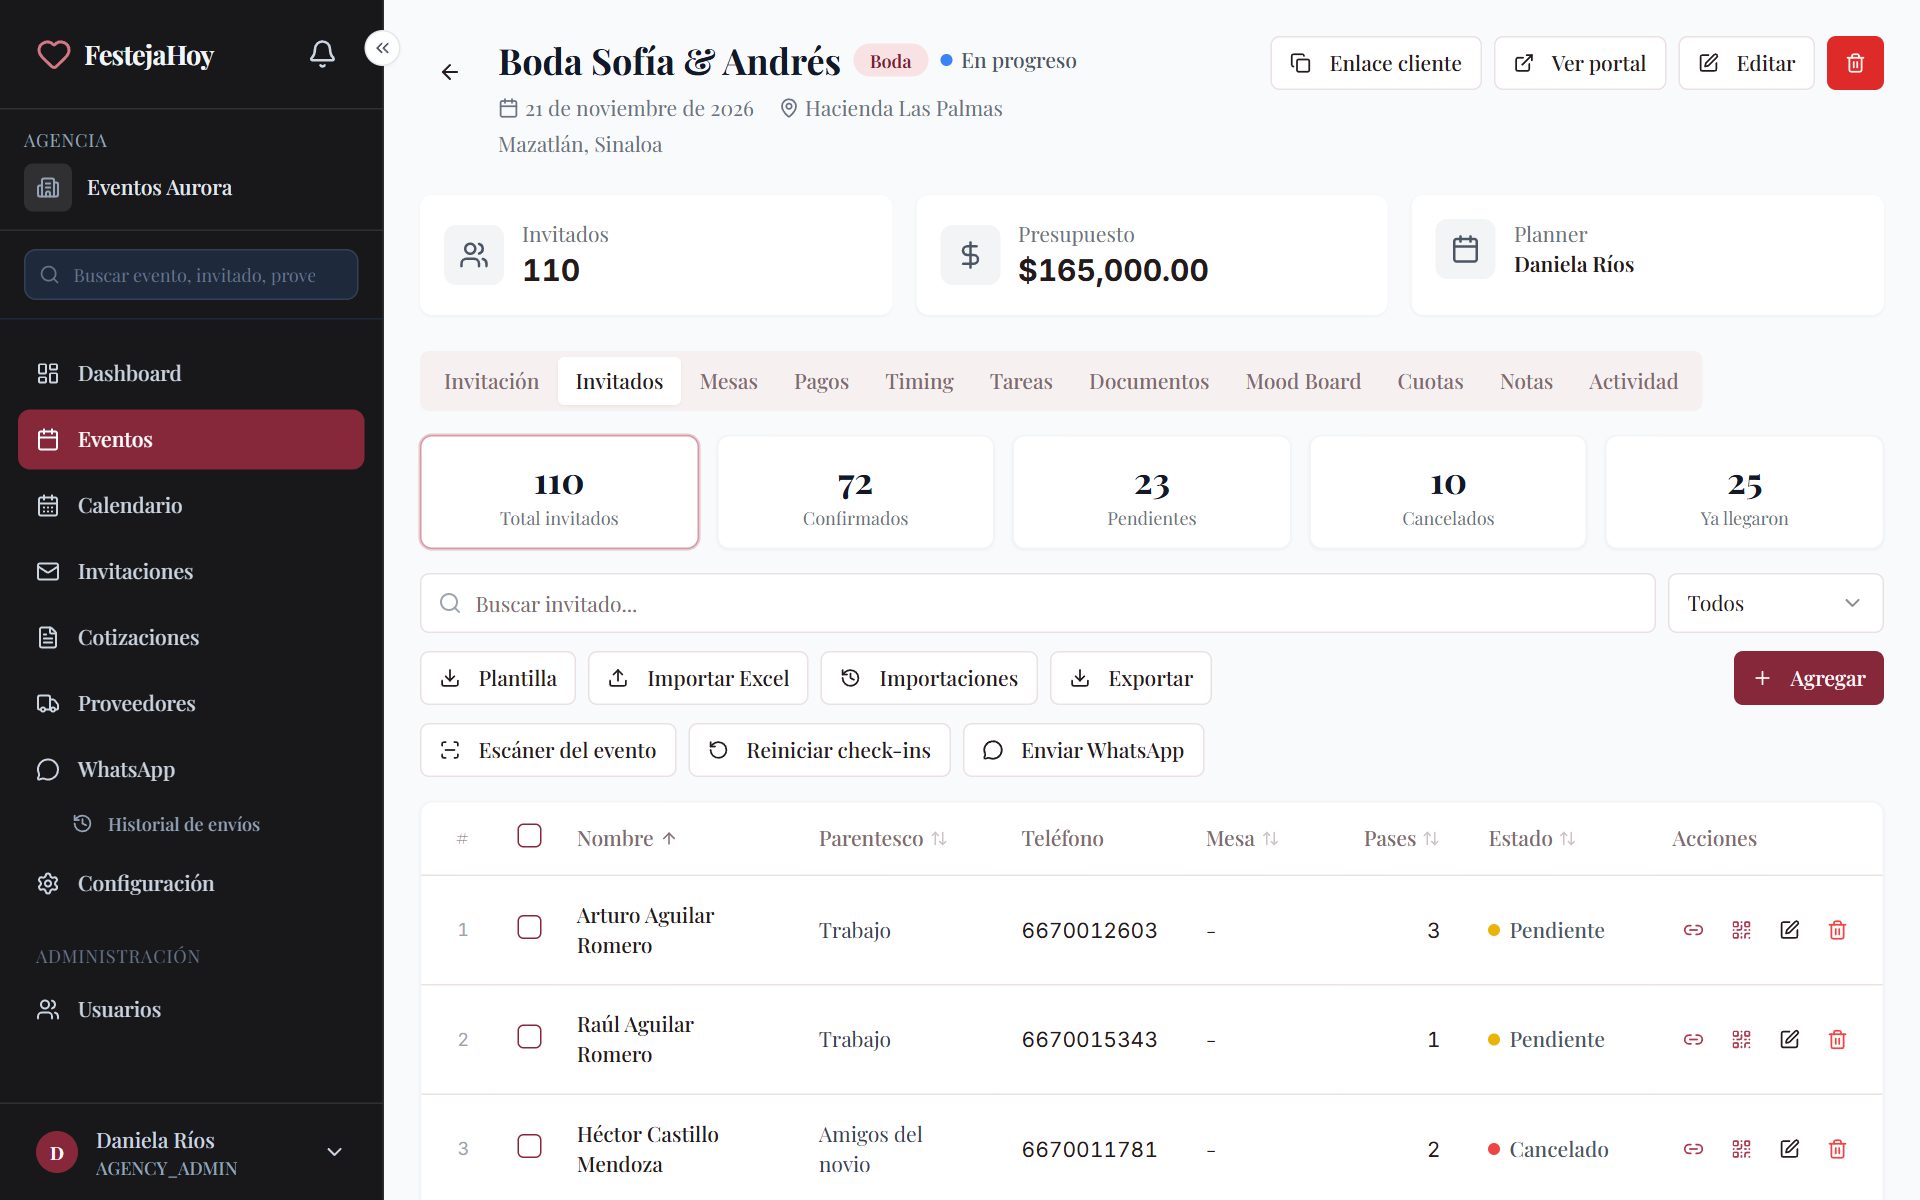Sort guests by Mesa column

1242,838
